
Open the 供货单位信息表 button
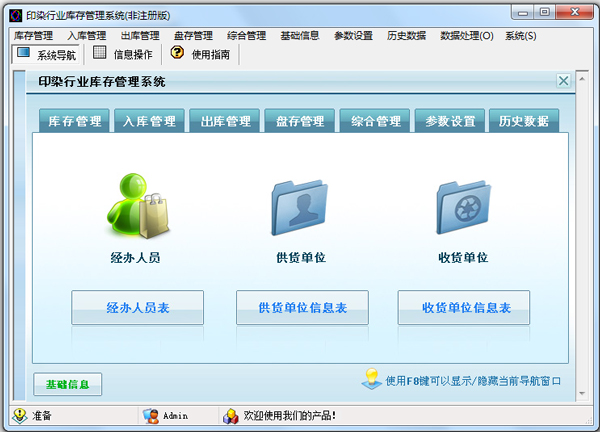[302, 308]
